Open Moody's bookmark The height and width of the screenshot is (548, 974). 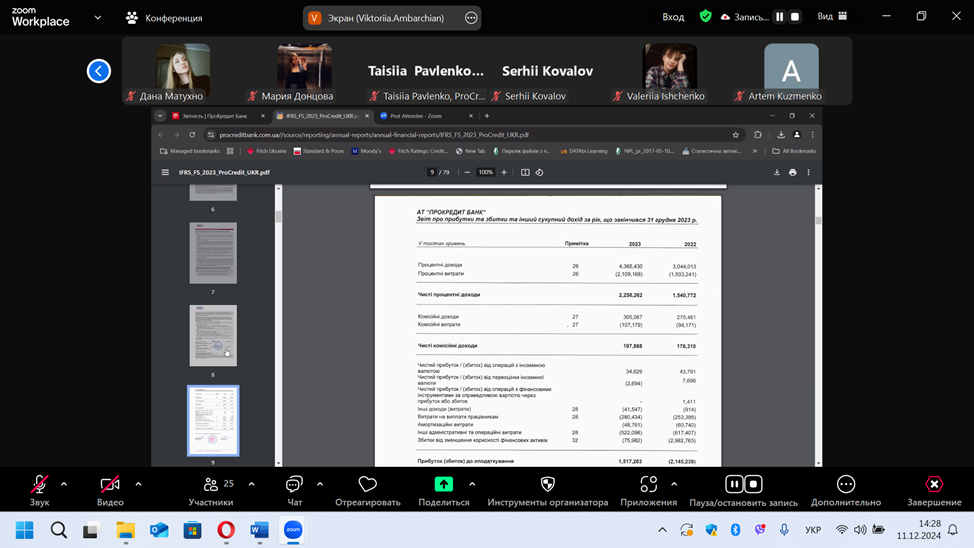coord(366,151)
